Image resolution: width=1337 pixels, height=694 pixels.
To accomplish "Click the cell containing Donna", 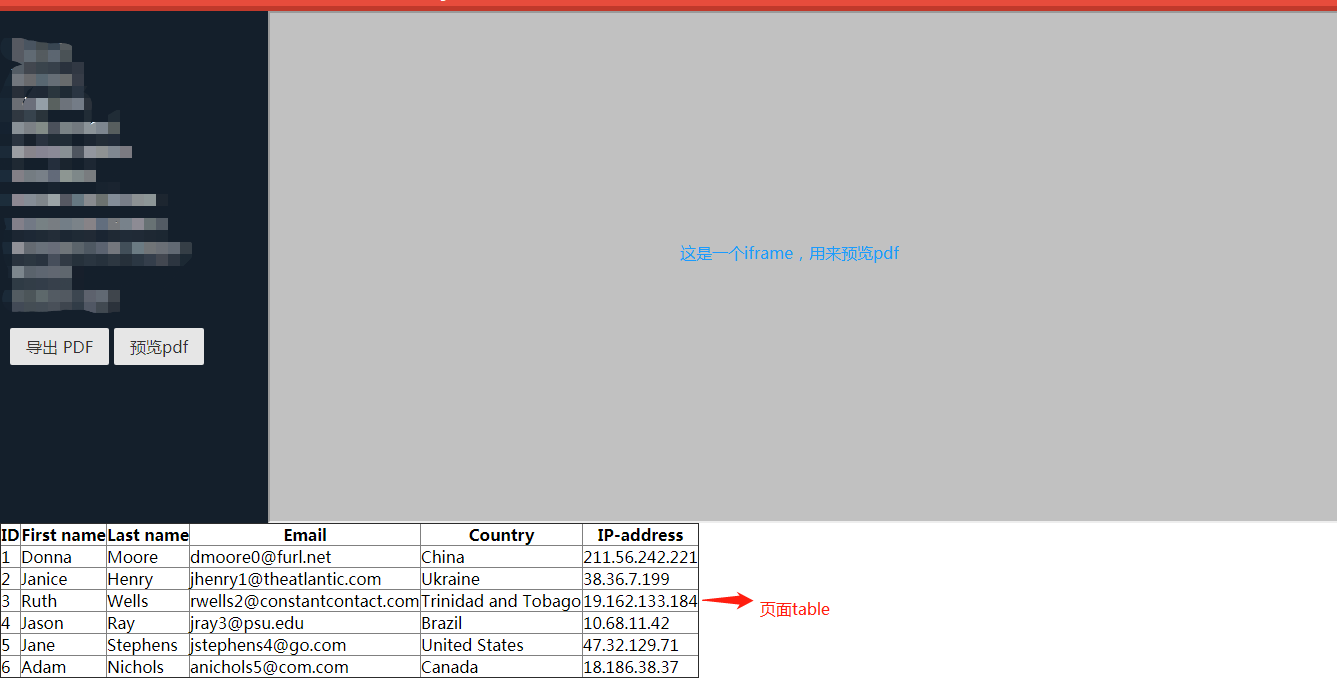I will [63, 557].
